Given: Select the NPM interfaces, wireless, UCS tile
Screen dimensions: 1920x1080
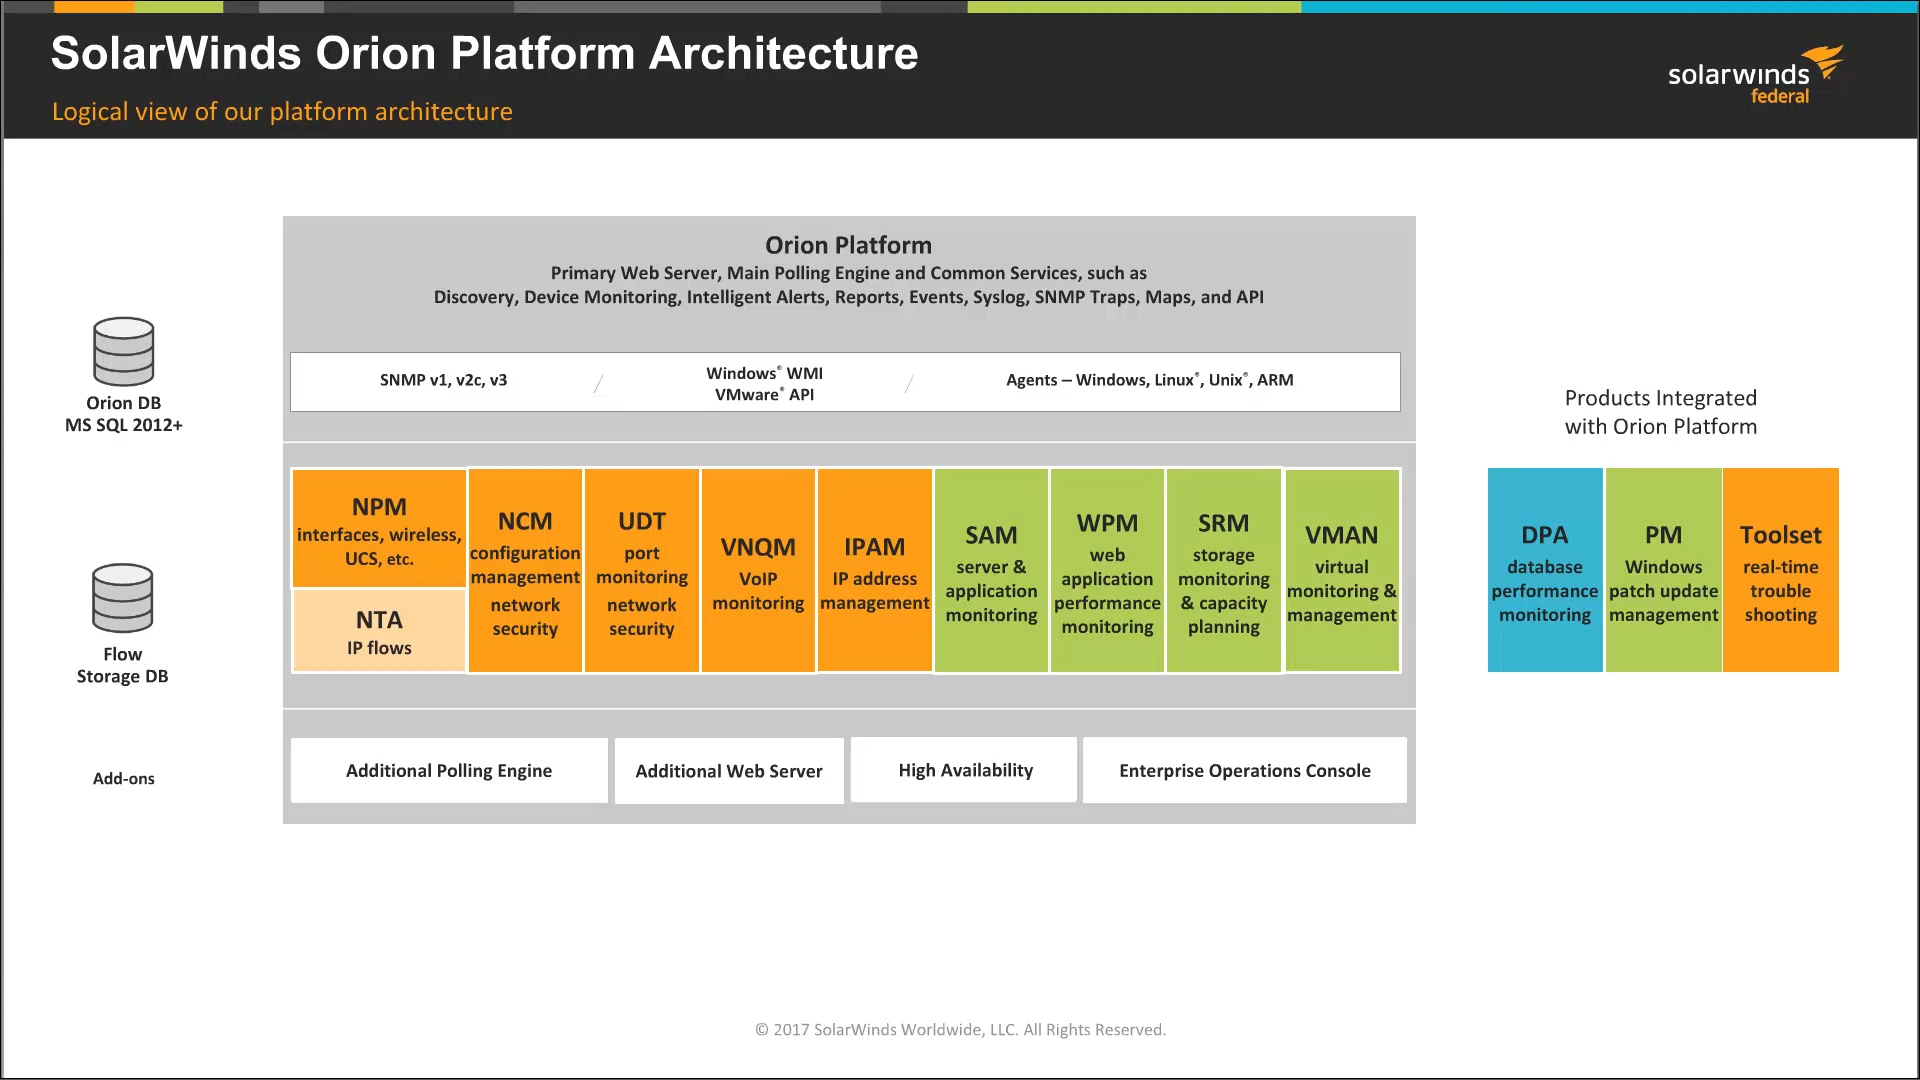Looking at the screenshot, I should tap(379, 529).
